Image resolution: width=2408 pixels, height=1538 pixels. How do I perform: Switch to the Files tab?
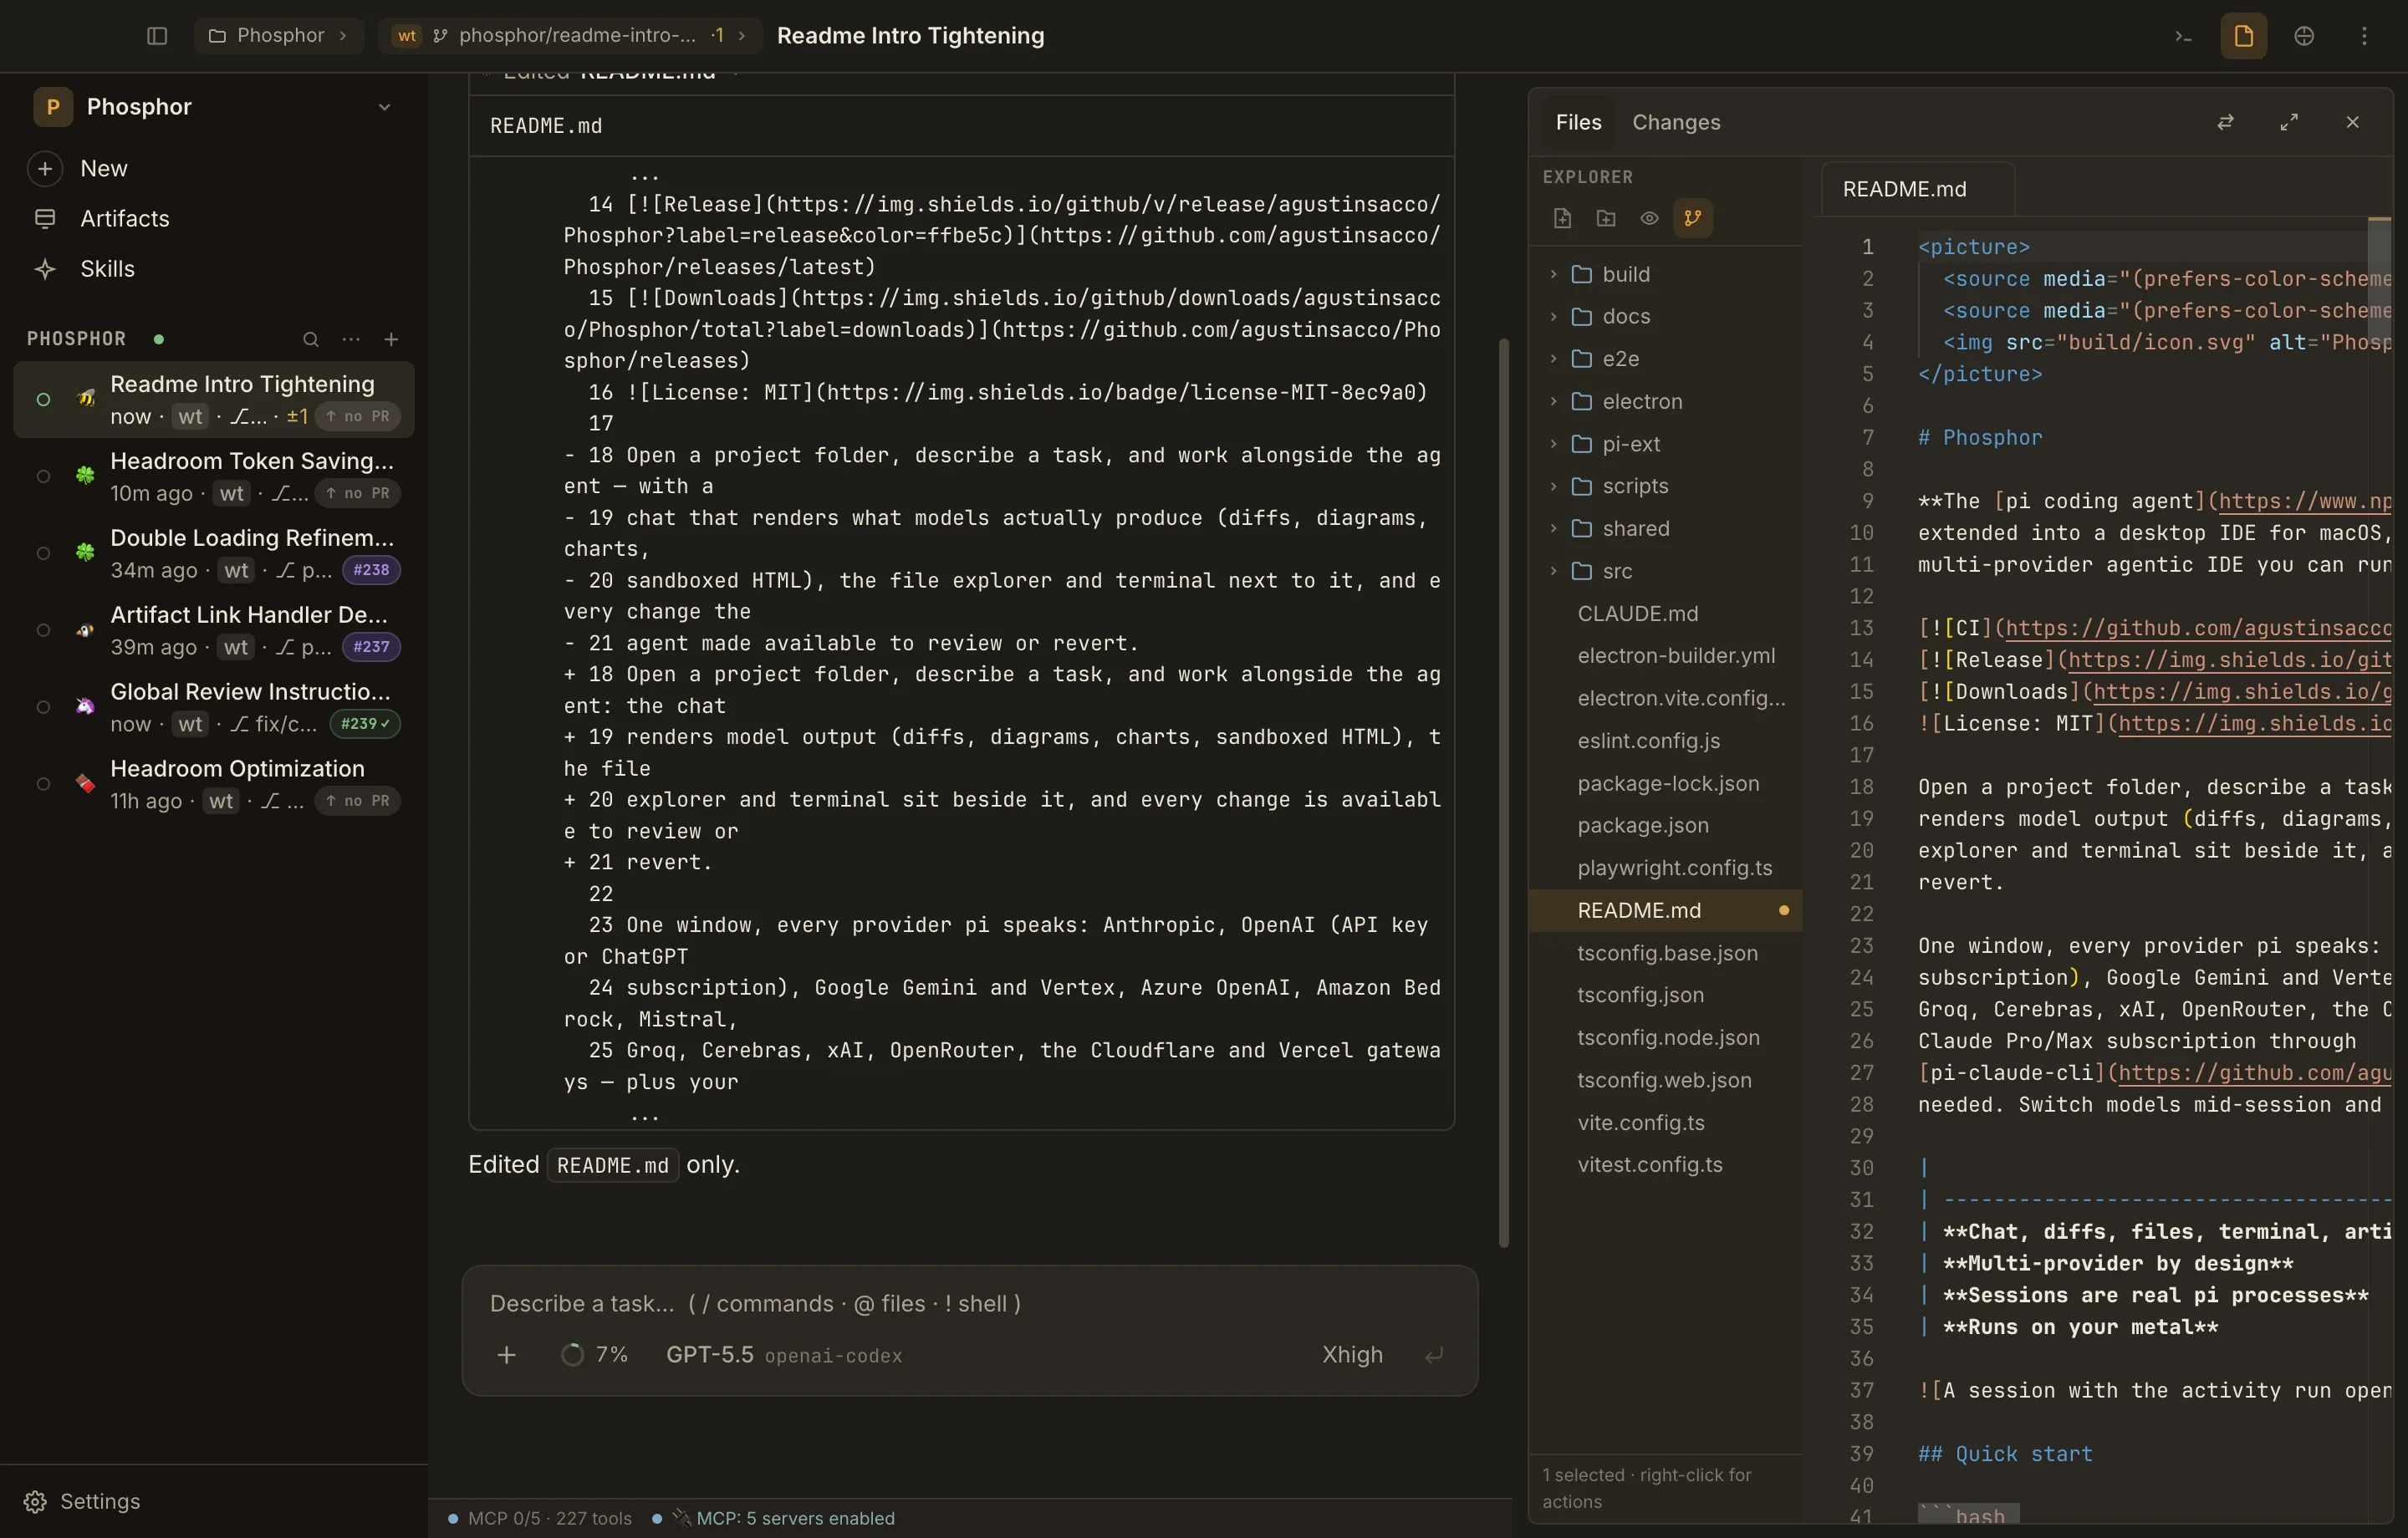coord(1578,122)
